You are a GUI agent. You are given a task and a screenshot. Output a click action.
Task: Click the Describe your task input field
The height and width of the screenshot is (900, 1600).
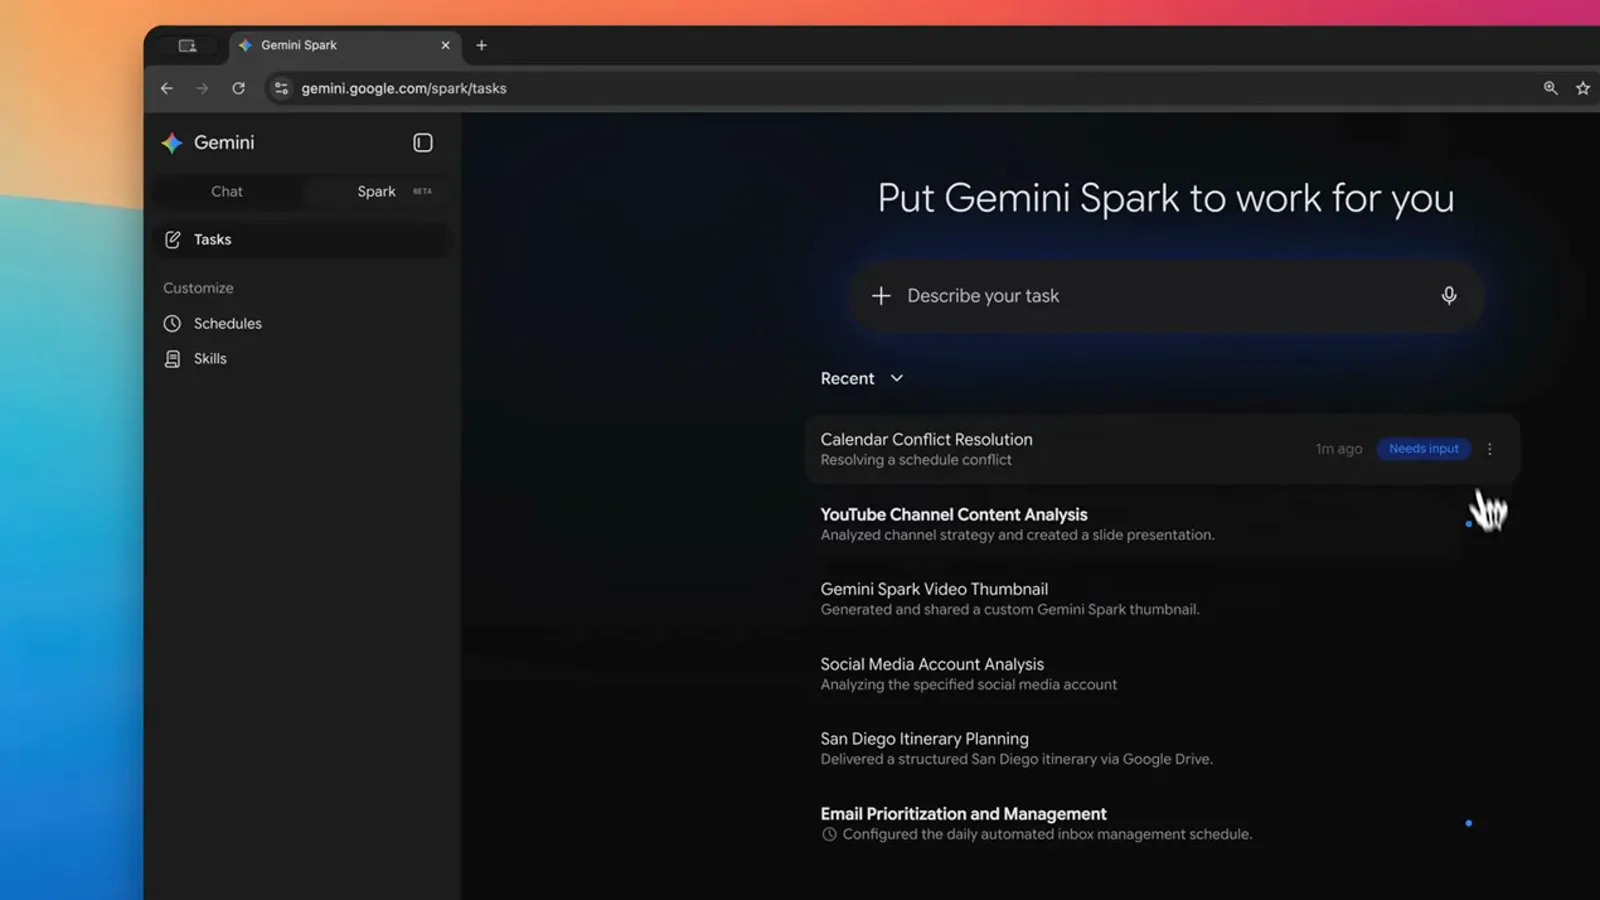[x=1165, y=296]
